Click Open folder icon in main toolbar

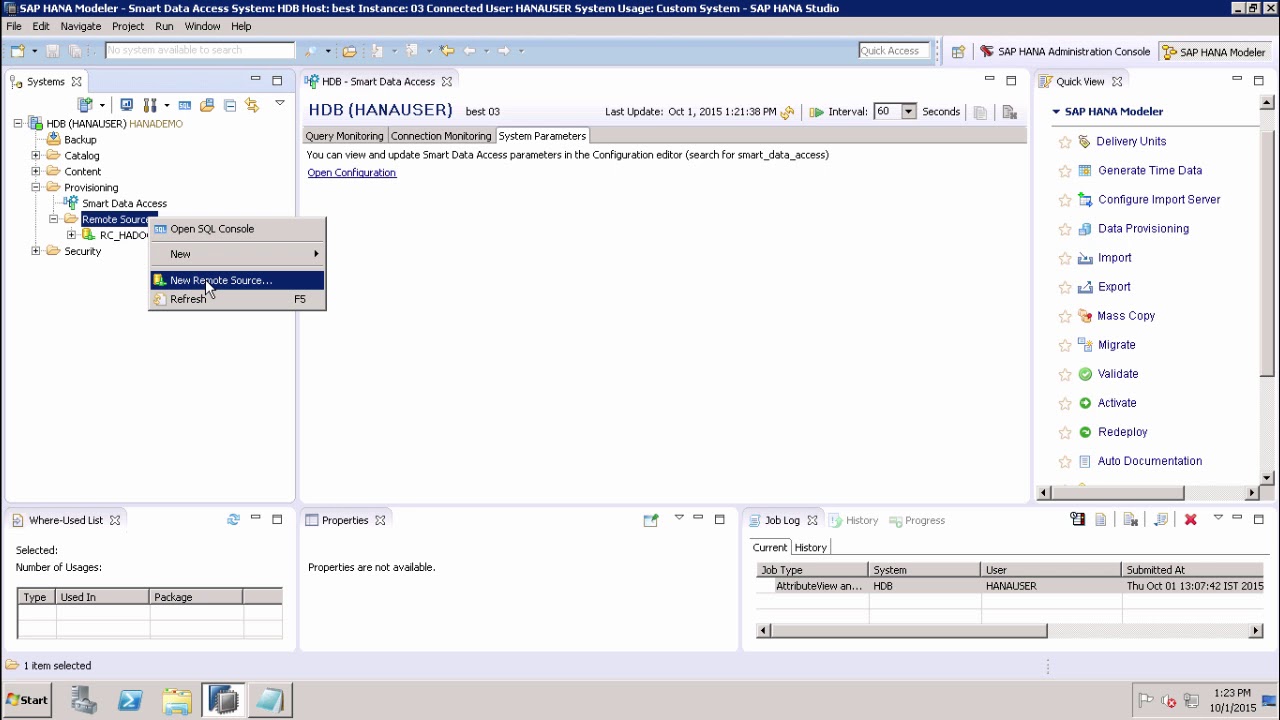(x=349, y=51)
